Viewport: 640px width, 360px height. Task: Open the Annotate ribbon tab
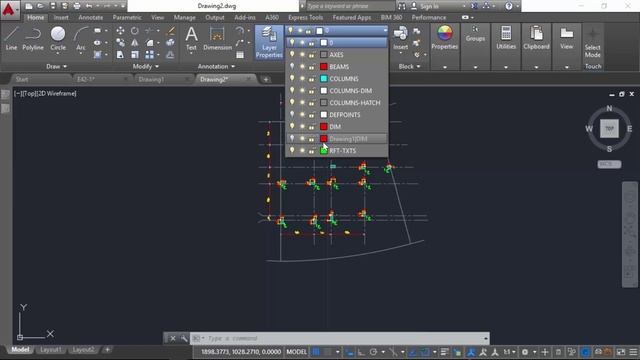tap(91, 18)
